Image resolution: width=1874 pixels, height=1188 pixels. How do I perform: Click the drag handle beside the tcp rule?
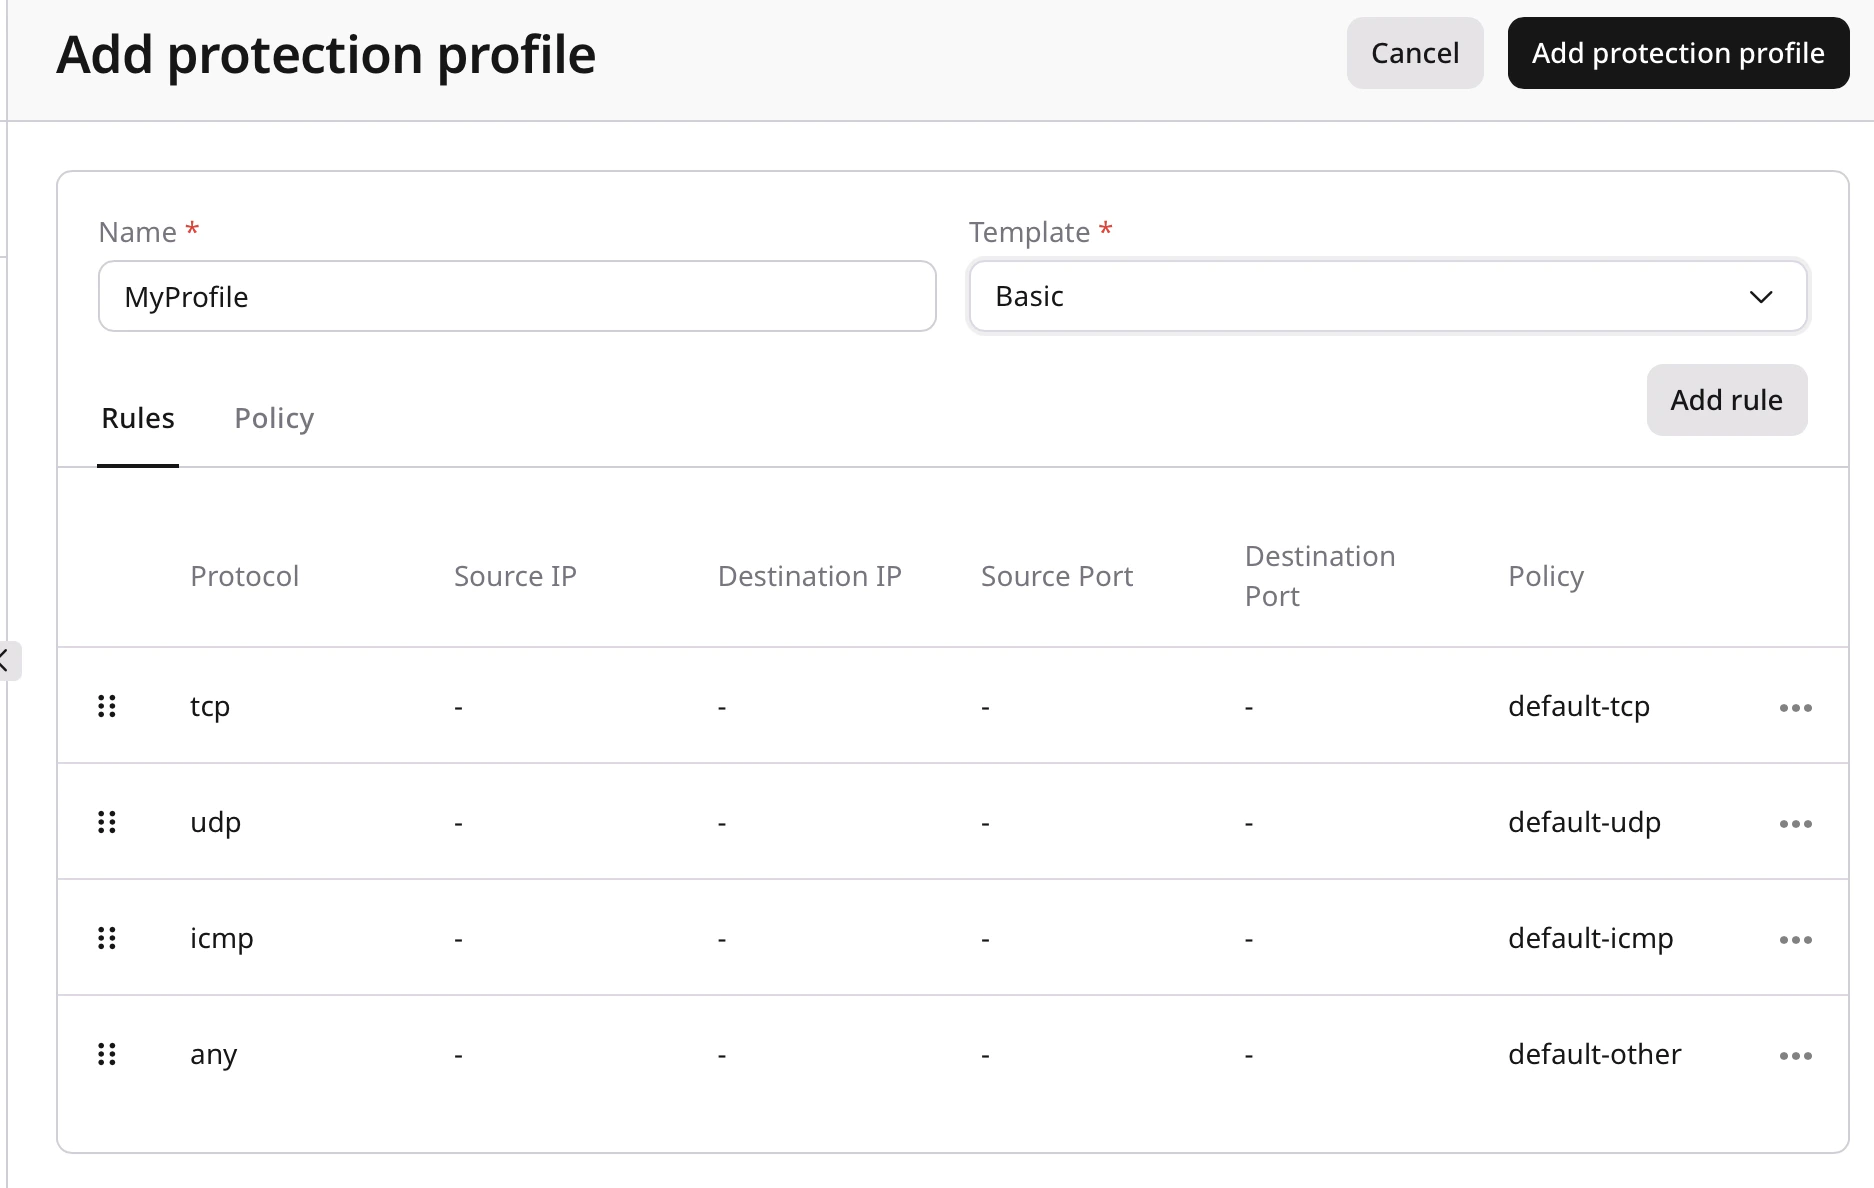pos(107,705)
